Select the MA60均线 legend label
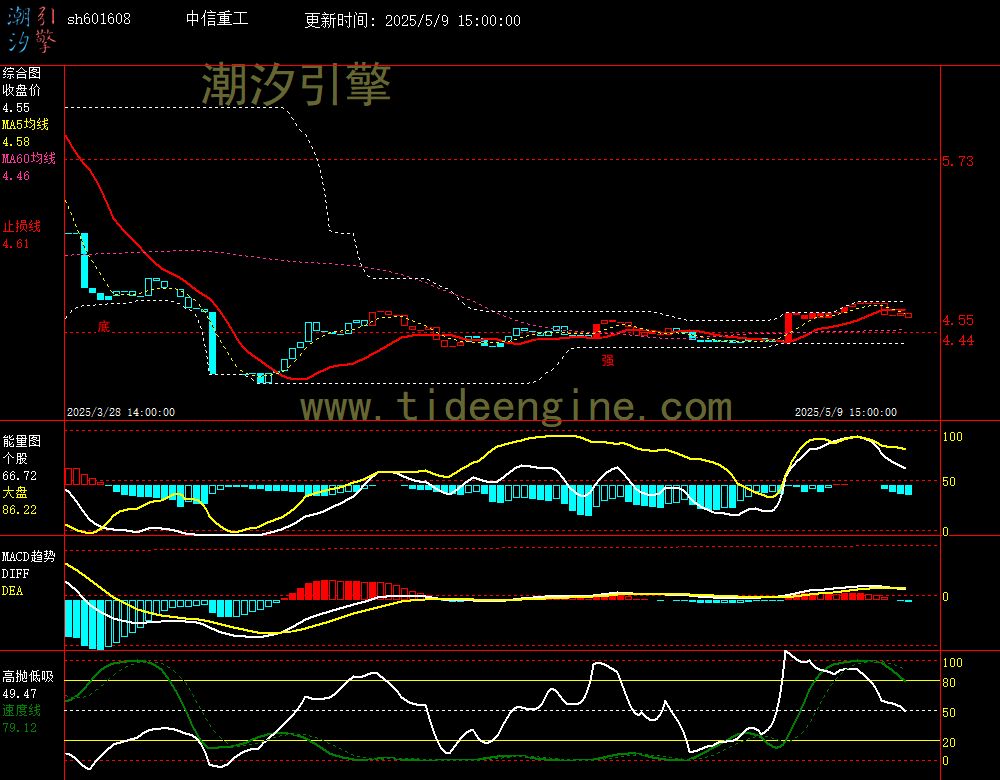 click(x=29, y=158)
